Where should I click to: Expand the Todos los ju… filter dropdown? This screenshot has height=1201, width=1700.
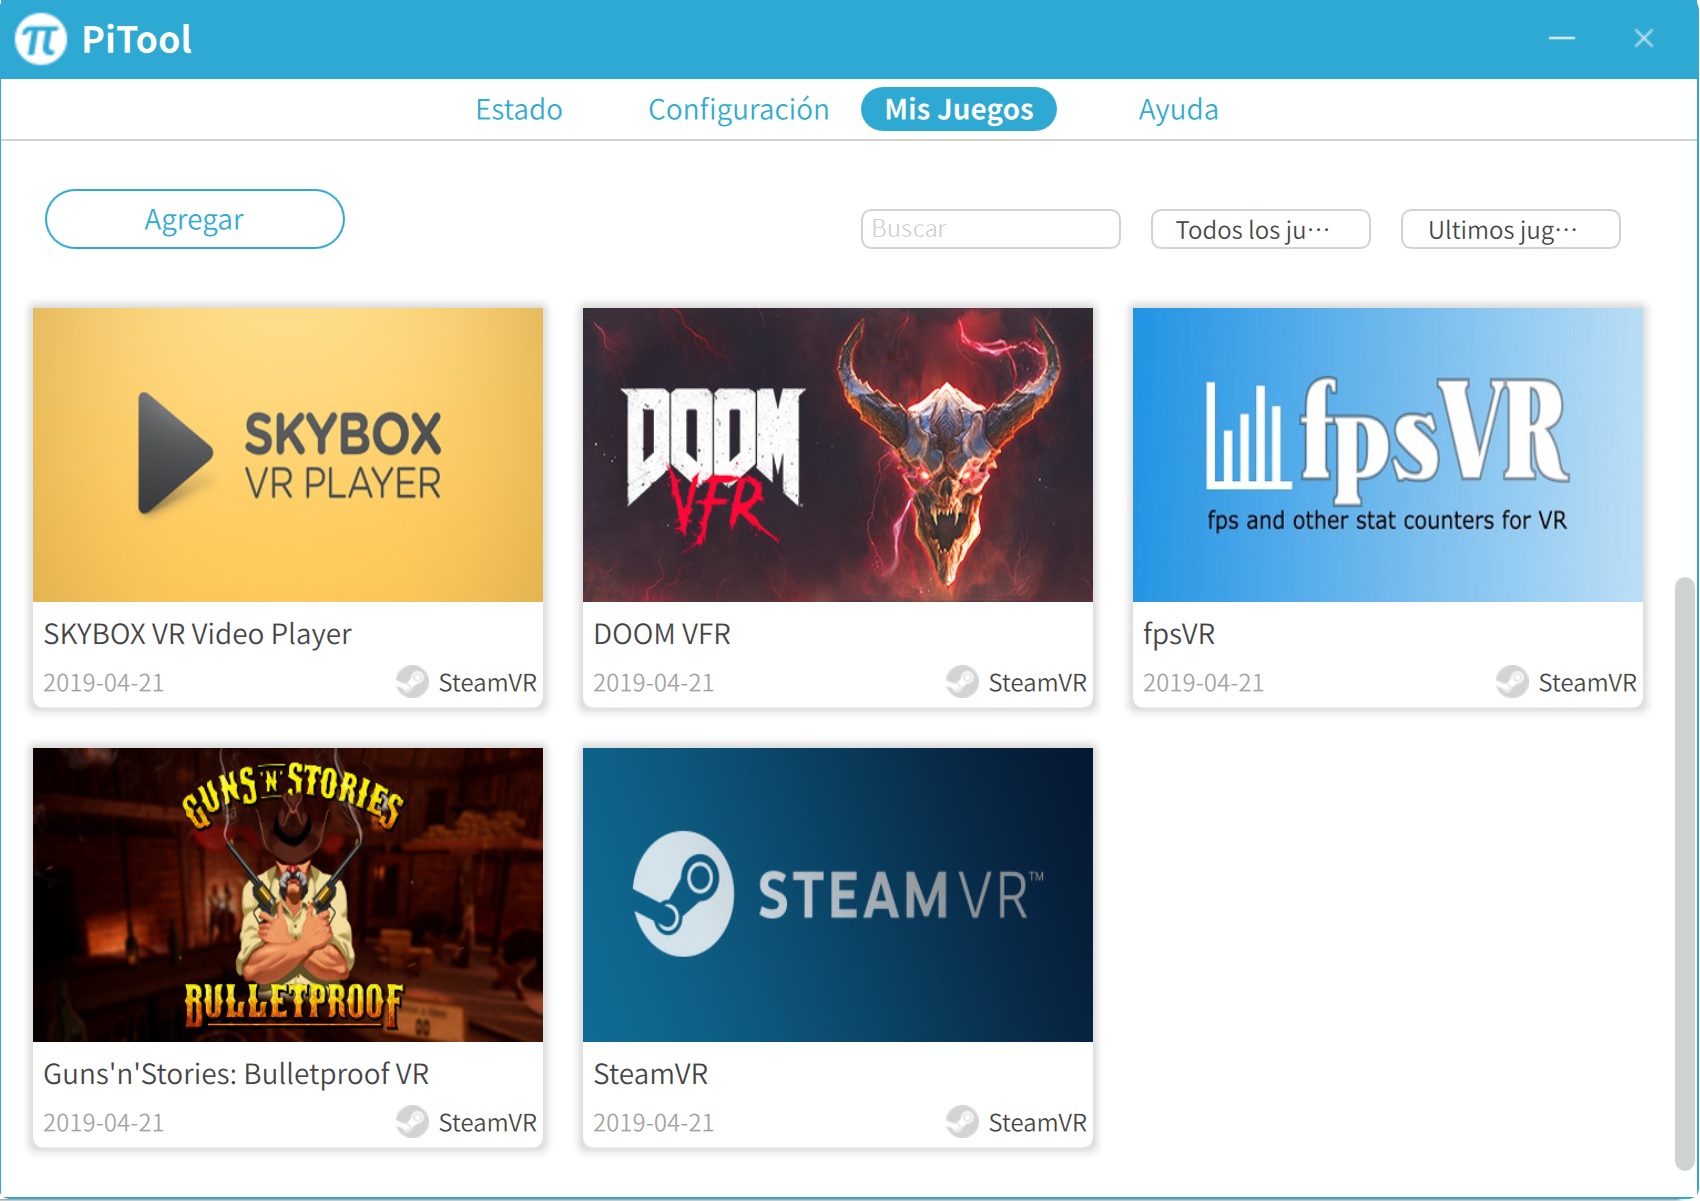tap(1261, 229)
